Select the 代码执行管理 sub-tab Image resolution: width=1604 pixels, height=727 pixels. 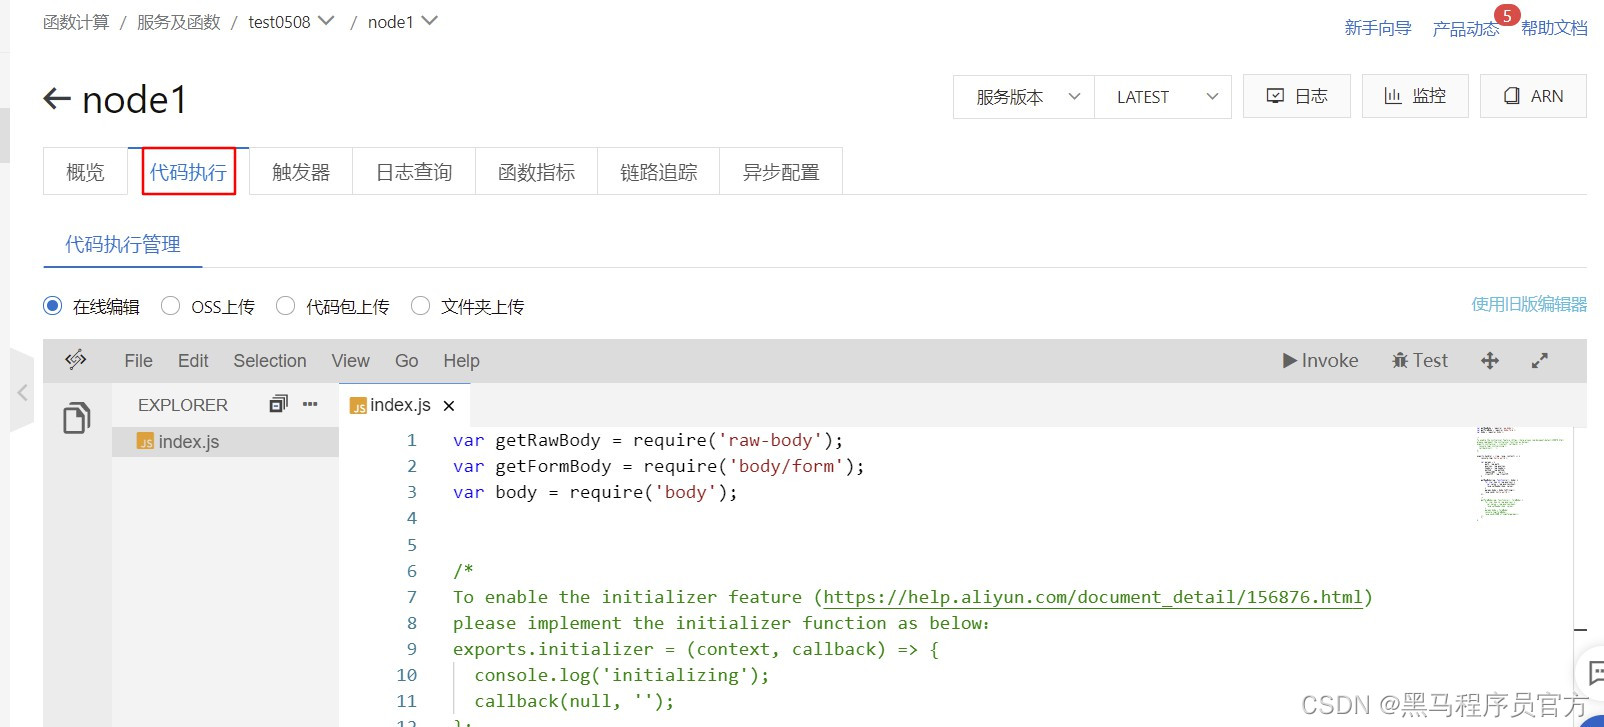[x=123, y=244]
